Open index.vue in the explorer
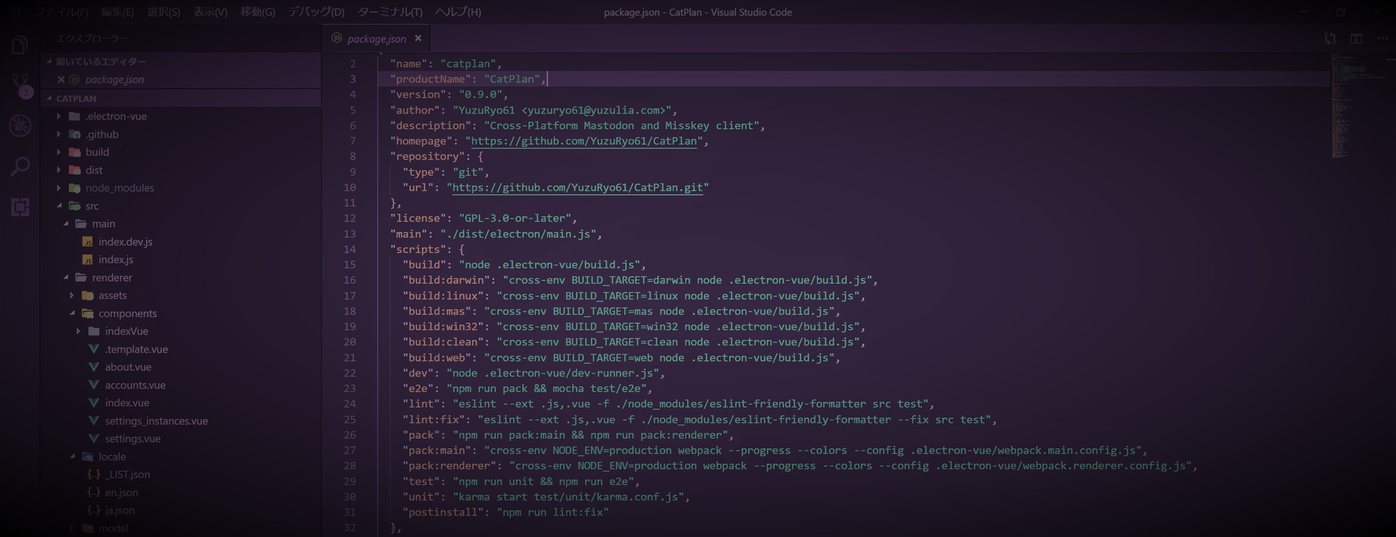 click(127, 403)
